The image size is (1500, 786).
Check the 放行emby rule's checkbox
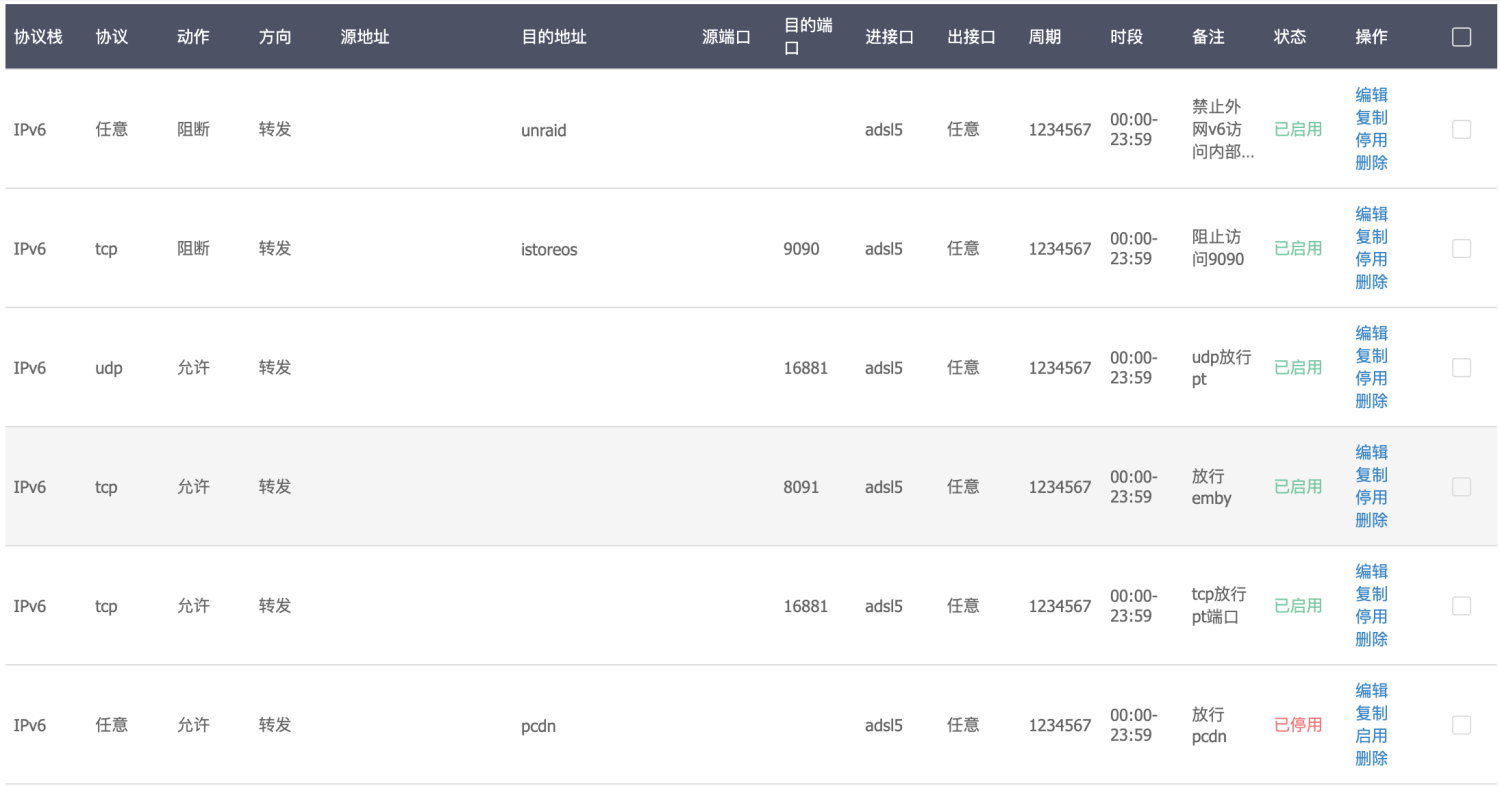1461,486
